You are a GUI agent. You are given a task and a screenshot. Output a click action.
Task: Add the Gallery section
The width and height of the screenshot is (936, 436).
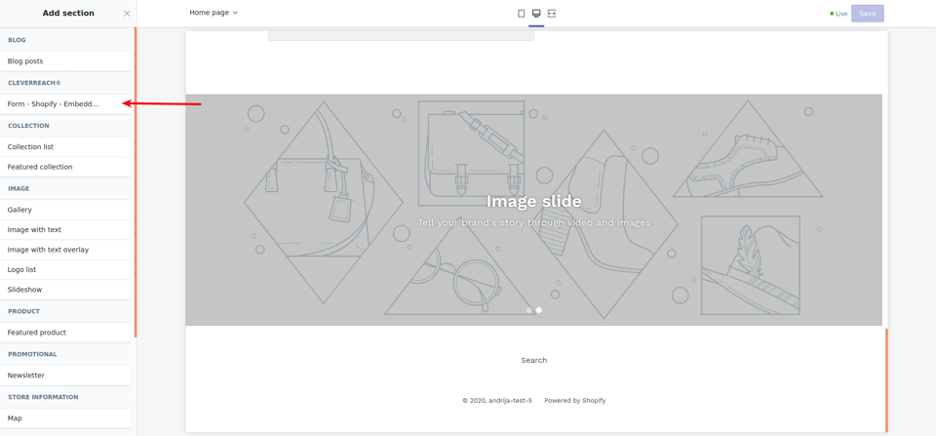[x=66, y=210]
